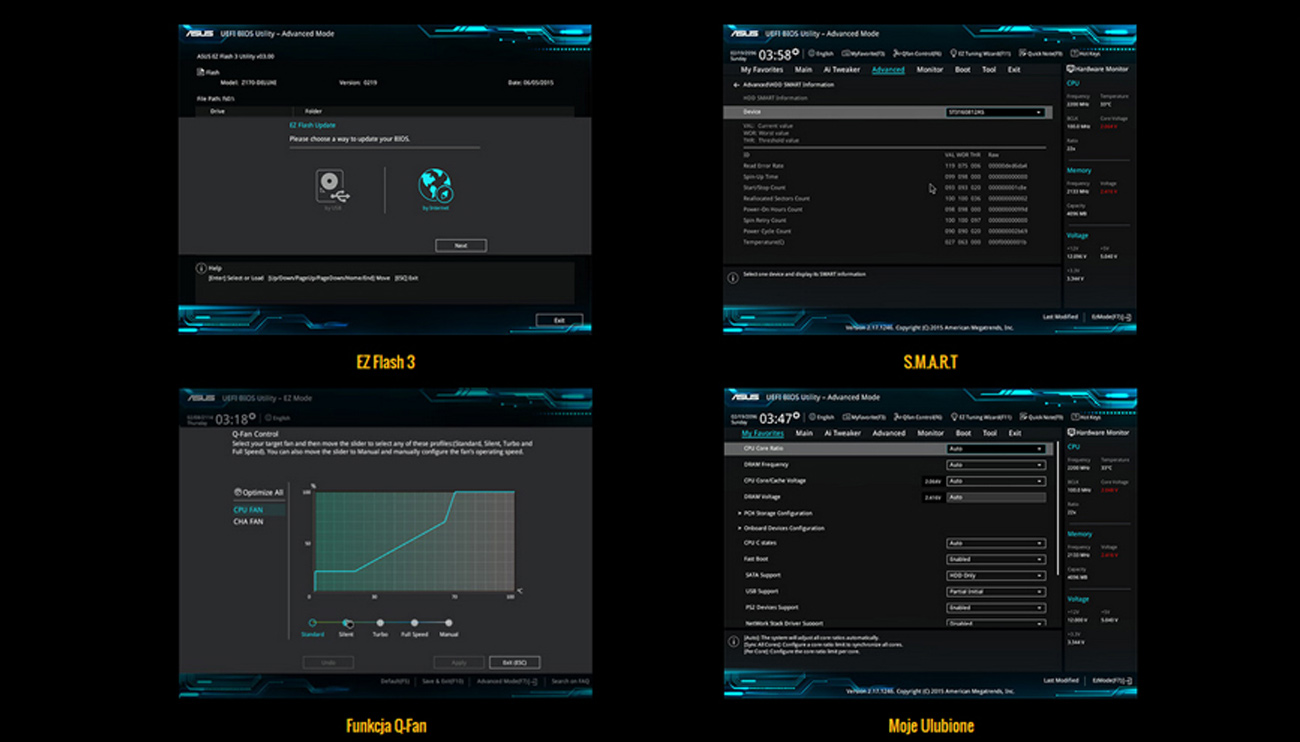Open Ai Tweaker tab in S.M.A.R.T screen

tap(842, 70)
